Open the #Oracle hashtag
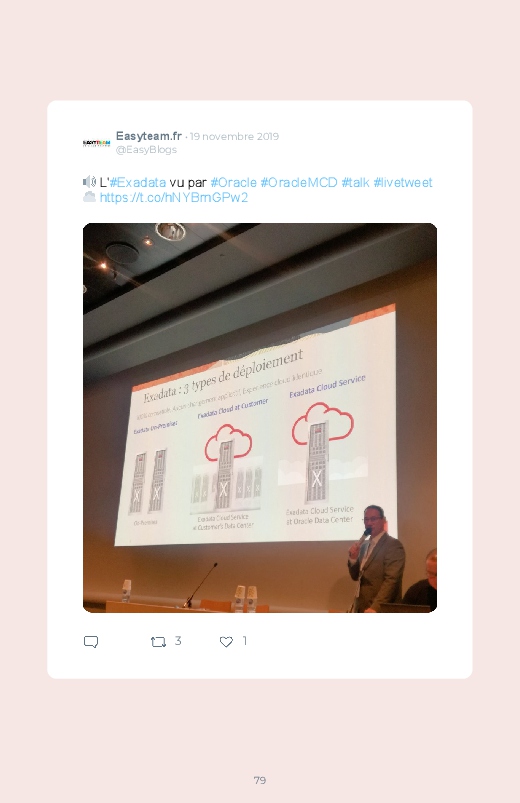This screenshot has height=803, width=520. point(234,182)
